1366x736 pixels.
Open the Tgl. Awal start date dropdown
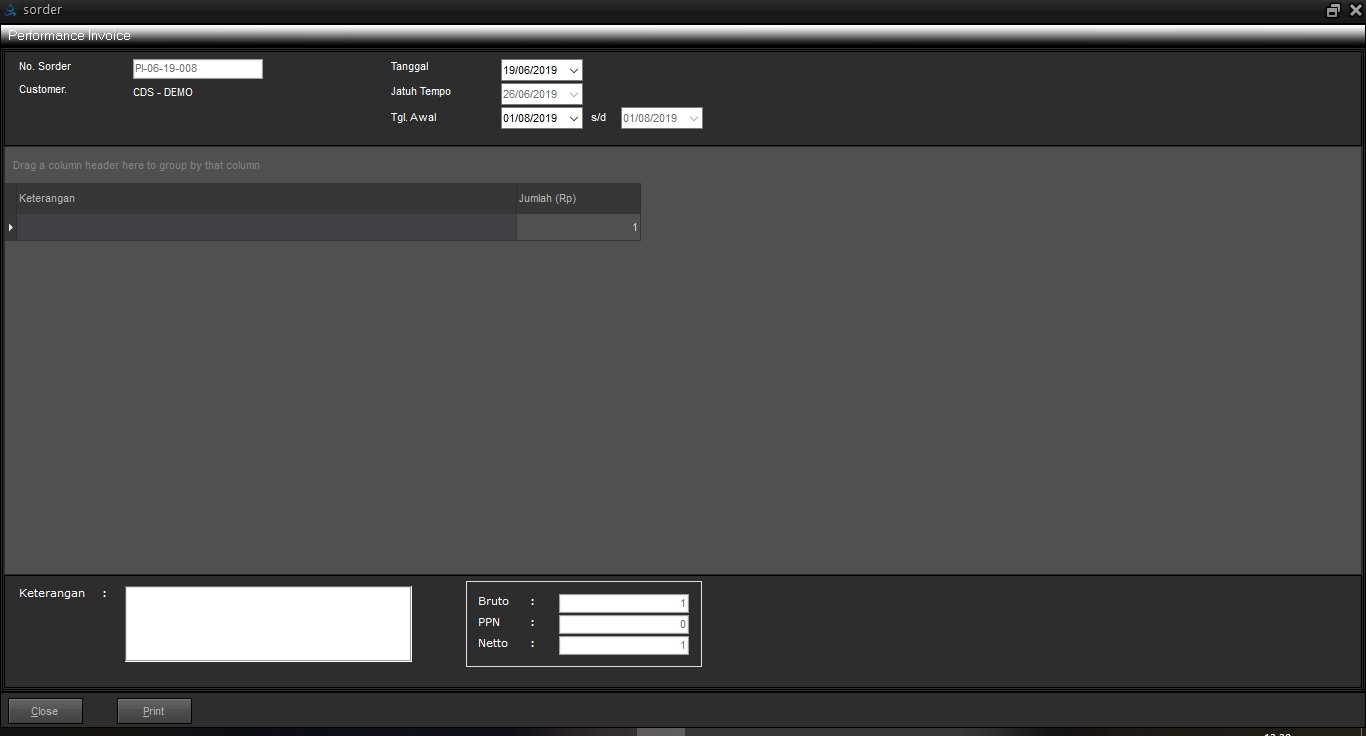click(573, 118)
